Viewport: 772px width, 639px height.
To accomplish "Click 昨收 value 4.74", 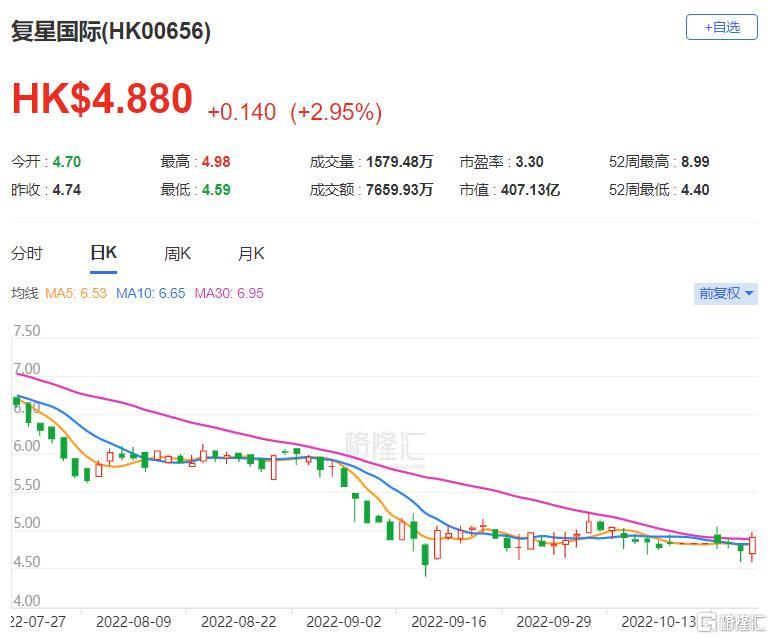I will (x=67, y=190).
